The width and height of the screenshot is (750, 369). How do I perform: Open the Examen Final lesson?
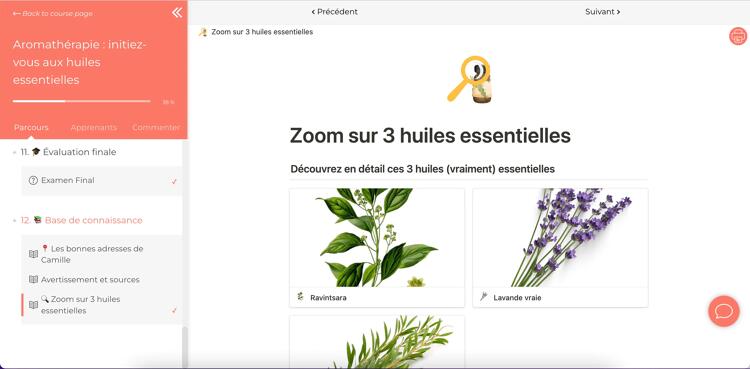(x=101, y=180)
